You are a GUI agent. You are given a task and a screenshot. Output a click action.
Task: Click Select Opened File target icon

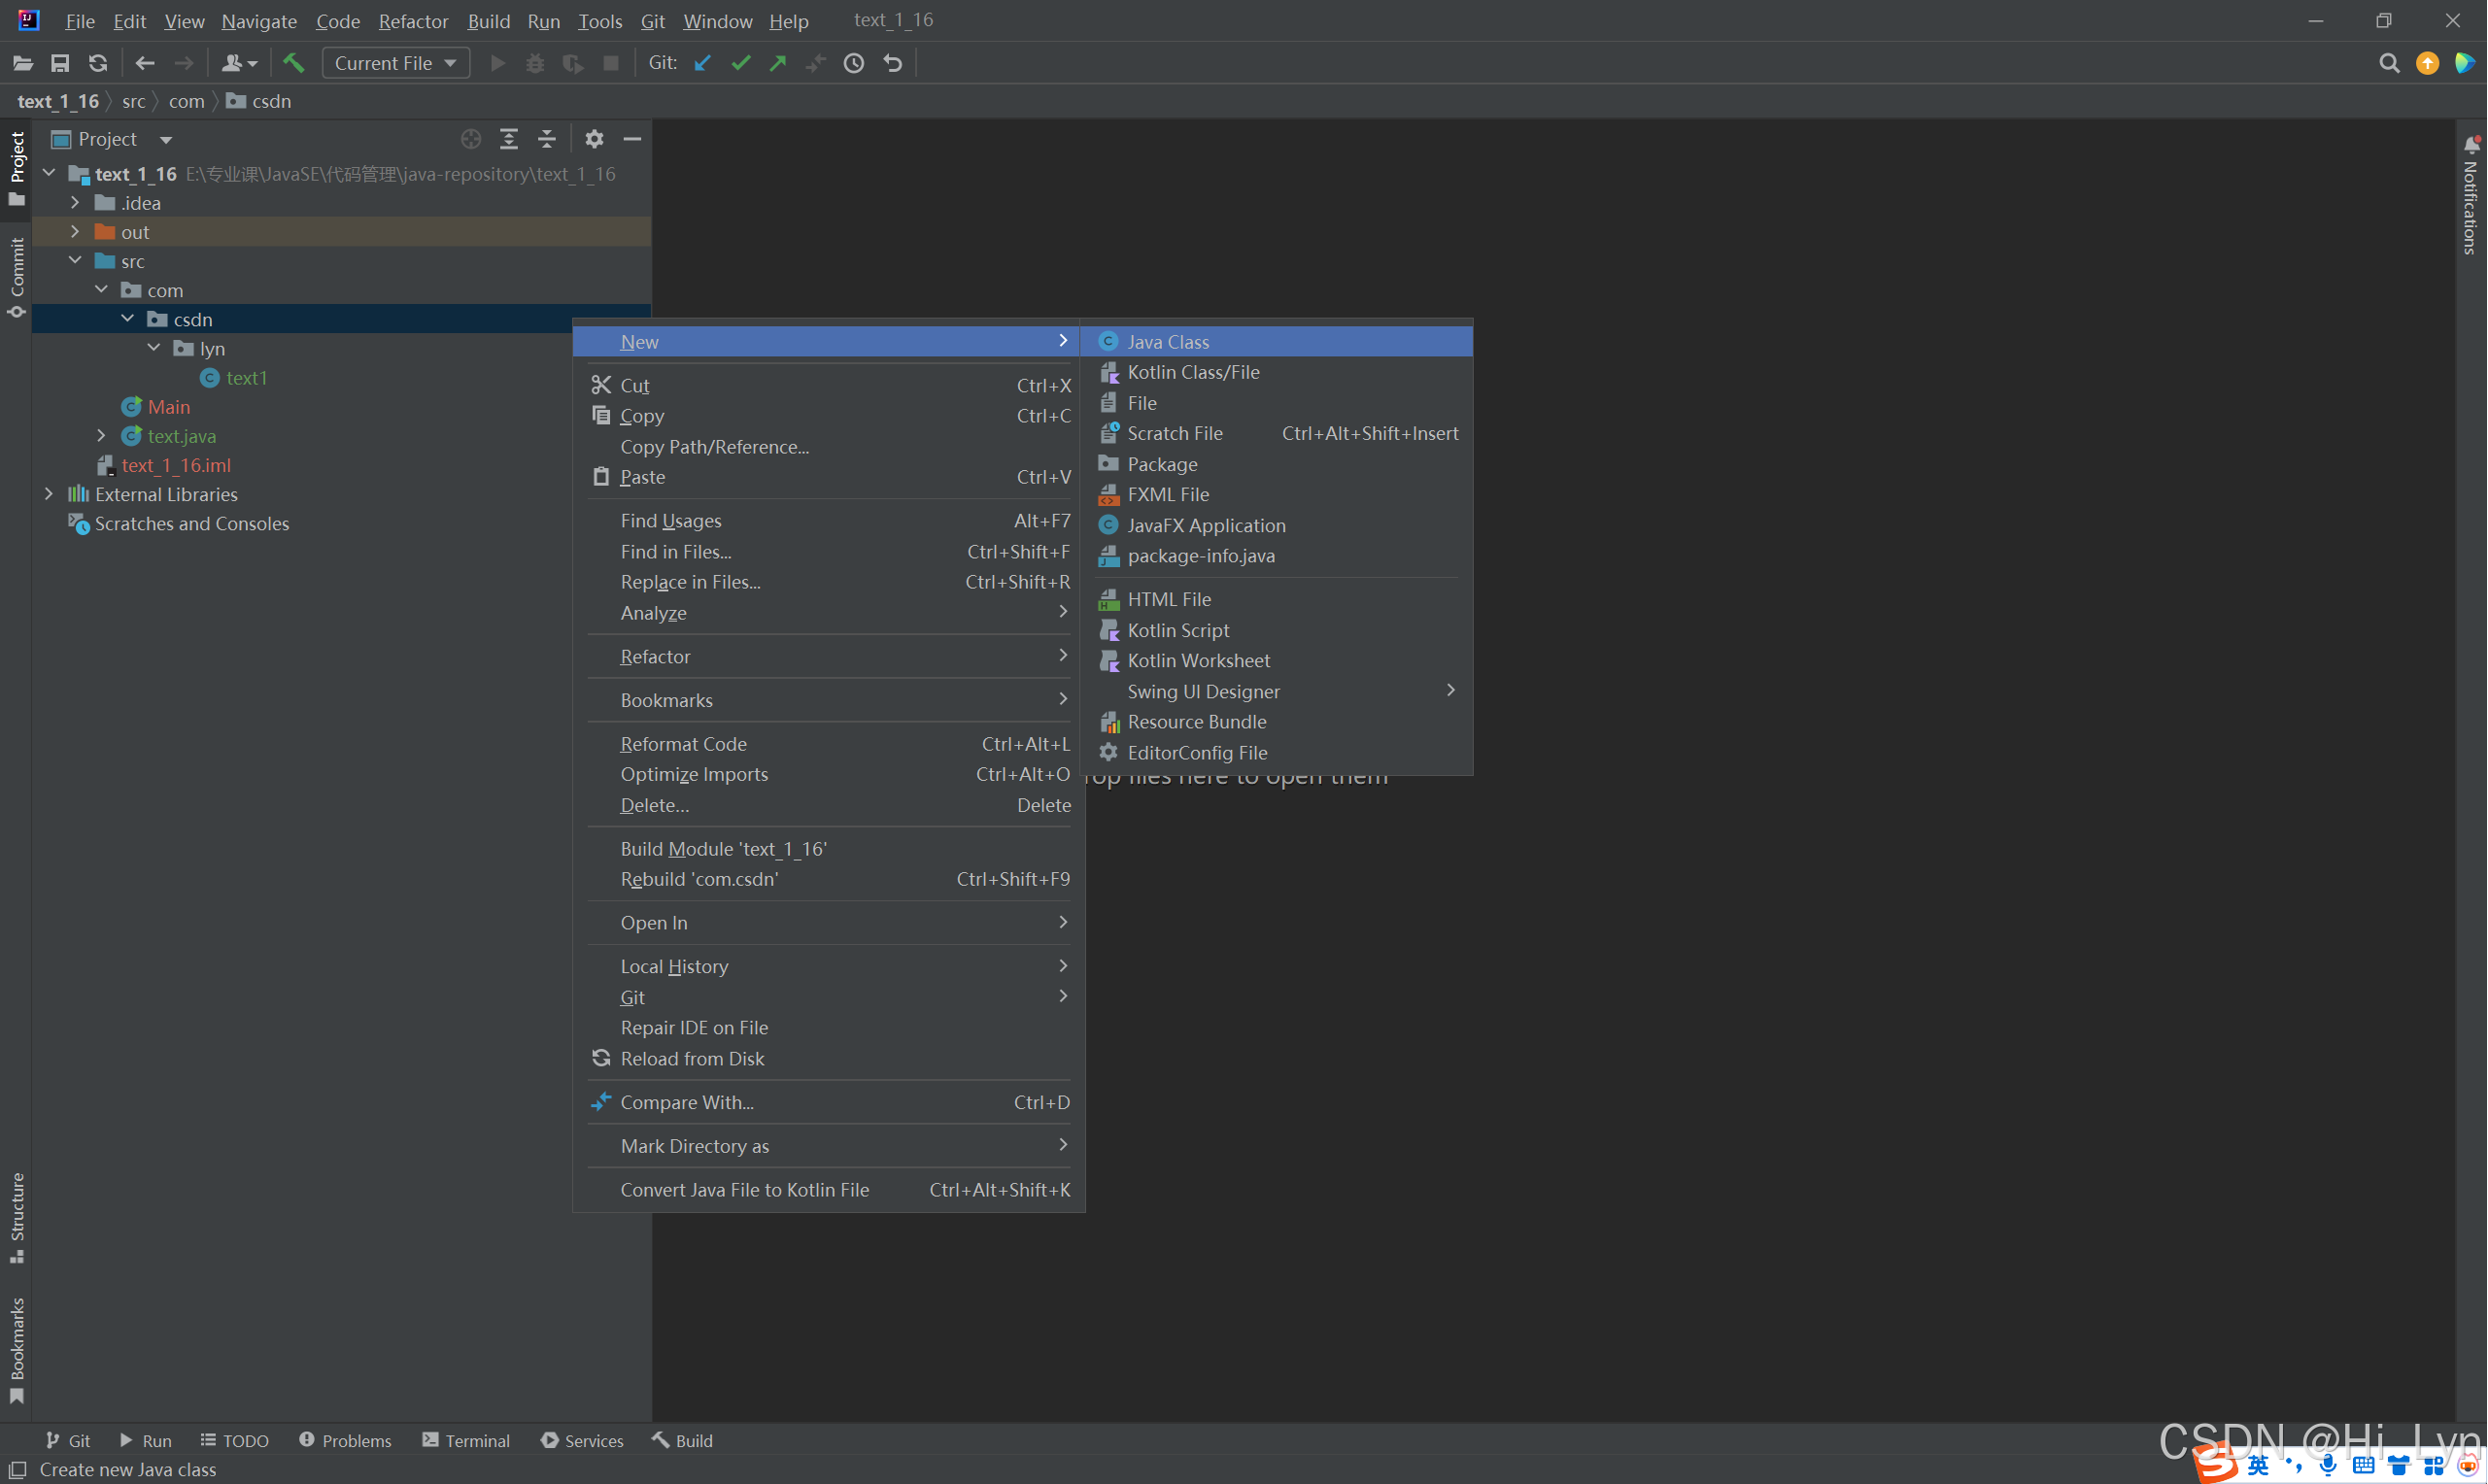pyautogui.click(x=471, y=139)
